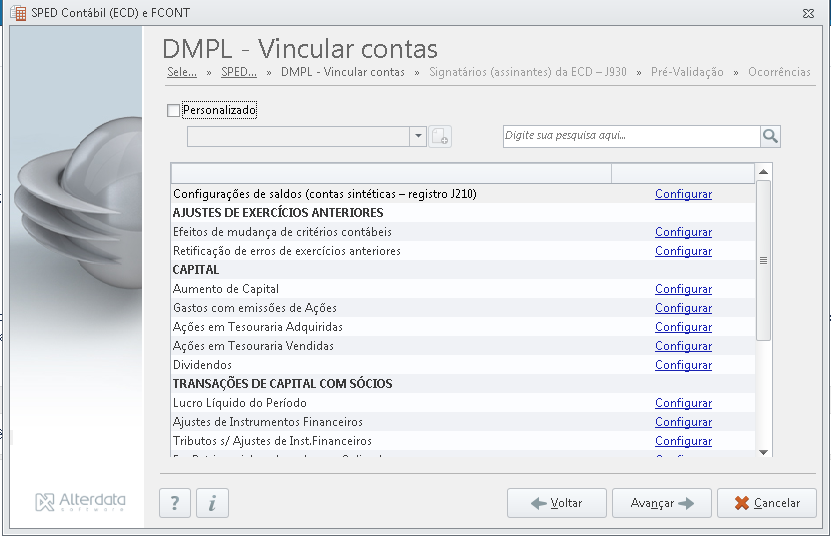The height and width of the screenshot is (536, 831).
Task: Click the list scrollbar down arrow
Action: point(763,452)
